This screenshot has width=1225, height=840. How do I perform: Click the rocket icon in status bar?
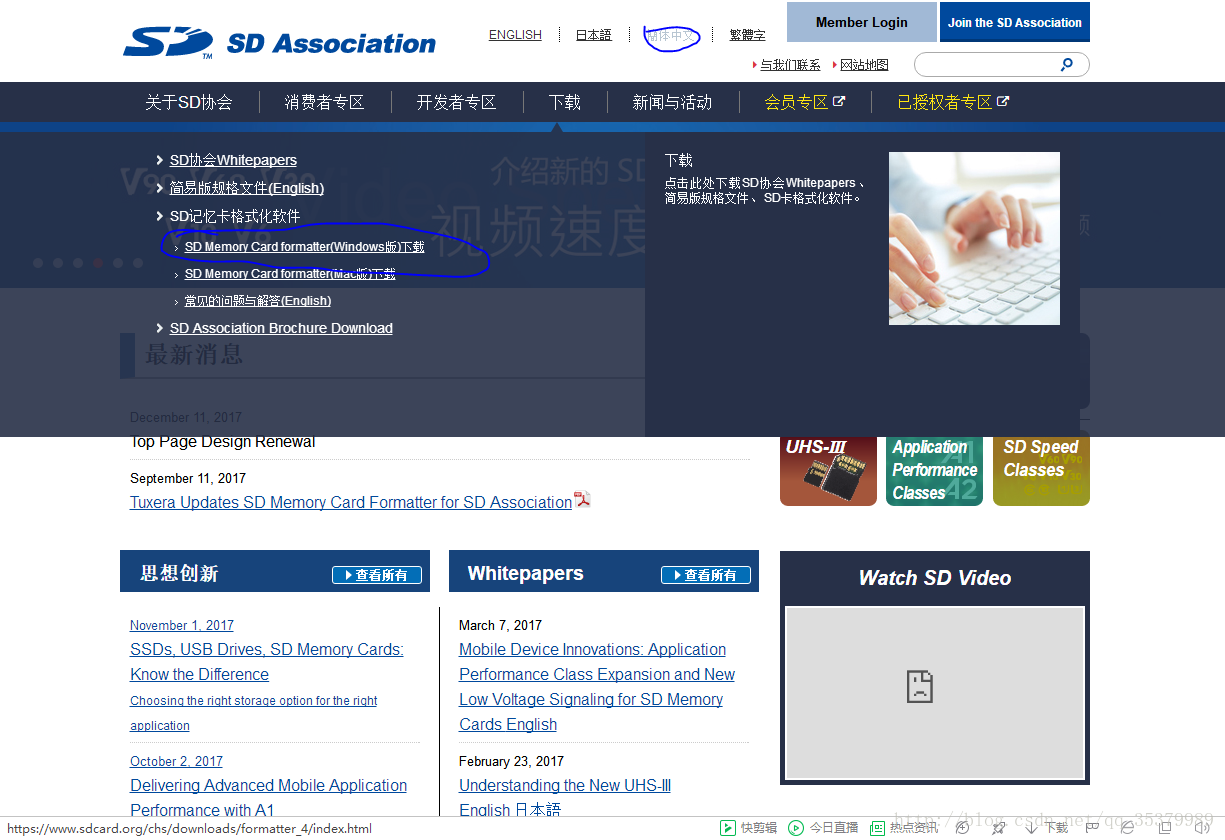pyautogui.click(x=997, y=828)
